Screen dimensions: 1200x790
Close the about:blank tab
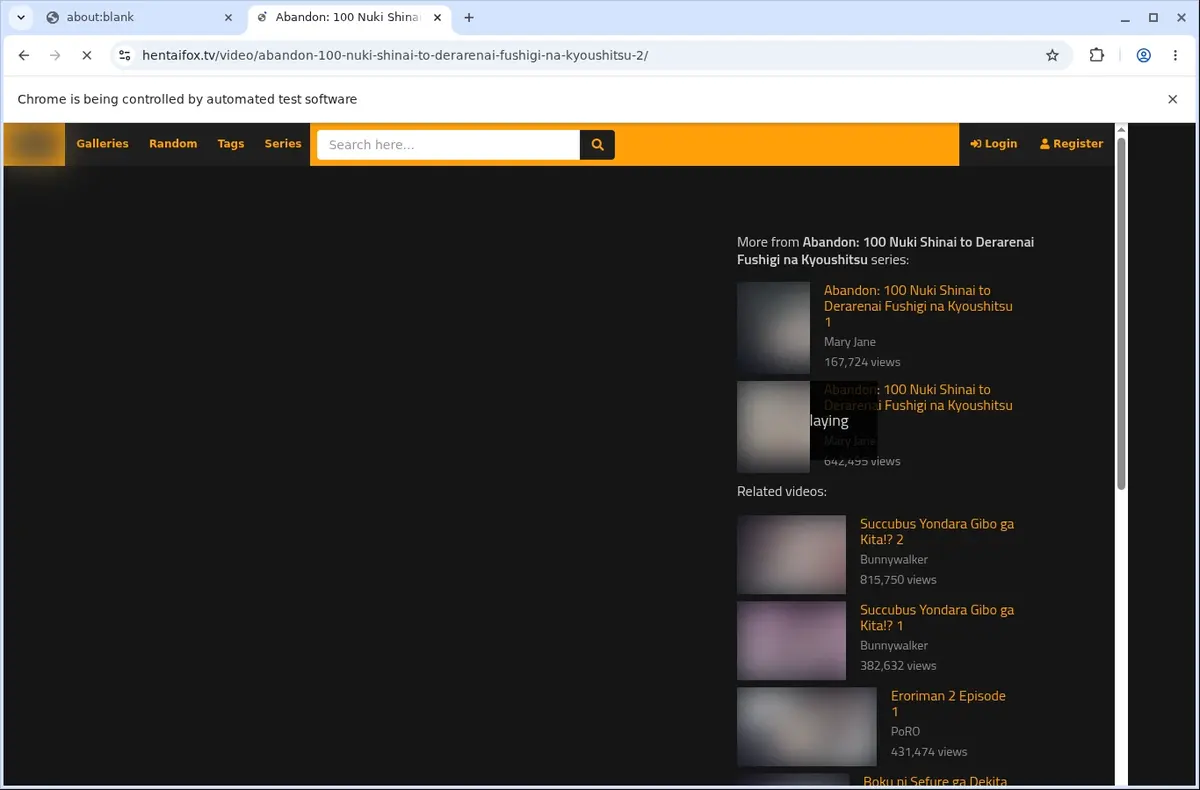(x=228, y=17)
